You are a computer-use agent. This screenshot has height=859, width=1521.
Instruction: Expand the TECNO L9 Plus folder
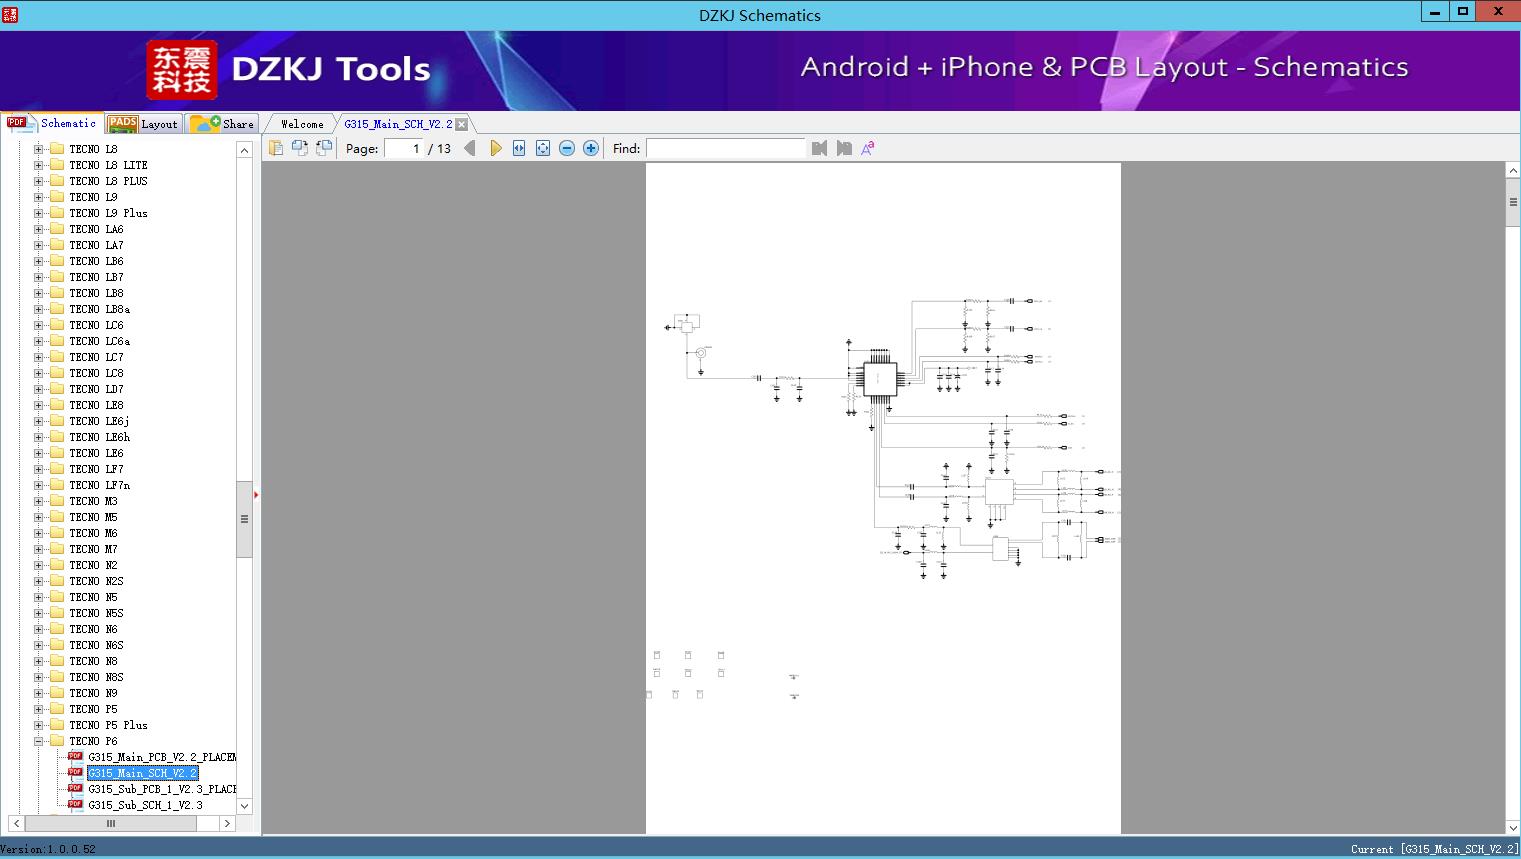pyautogui.click(x=38, y=213)
